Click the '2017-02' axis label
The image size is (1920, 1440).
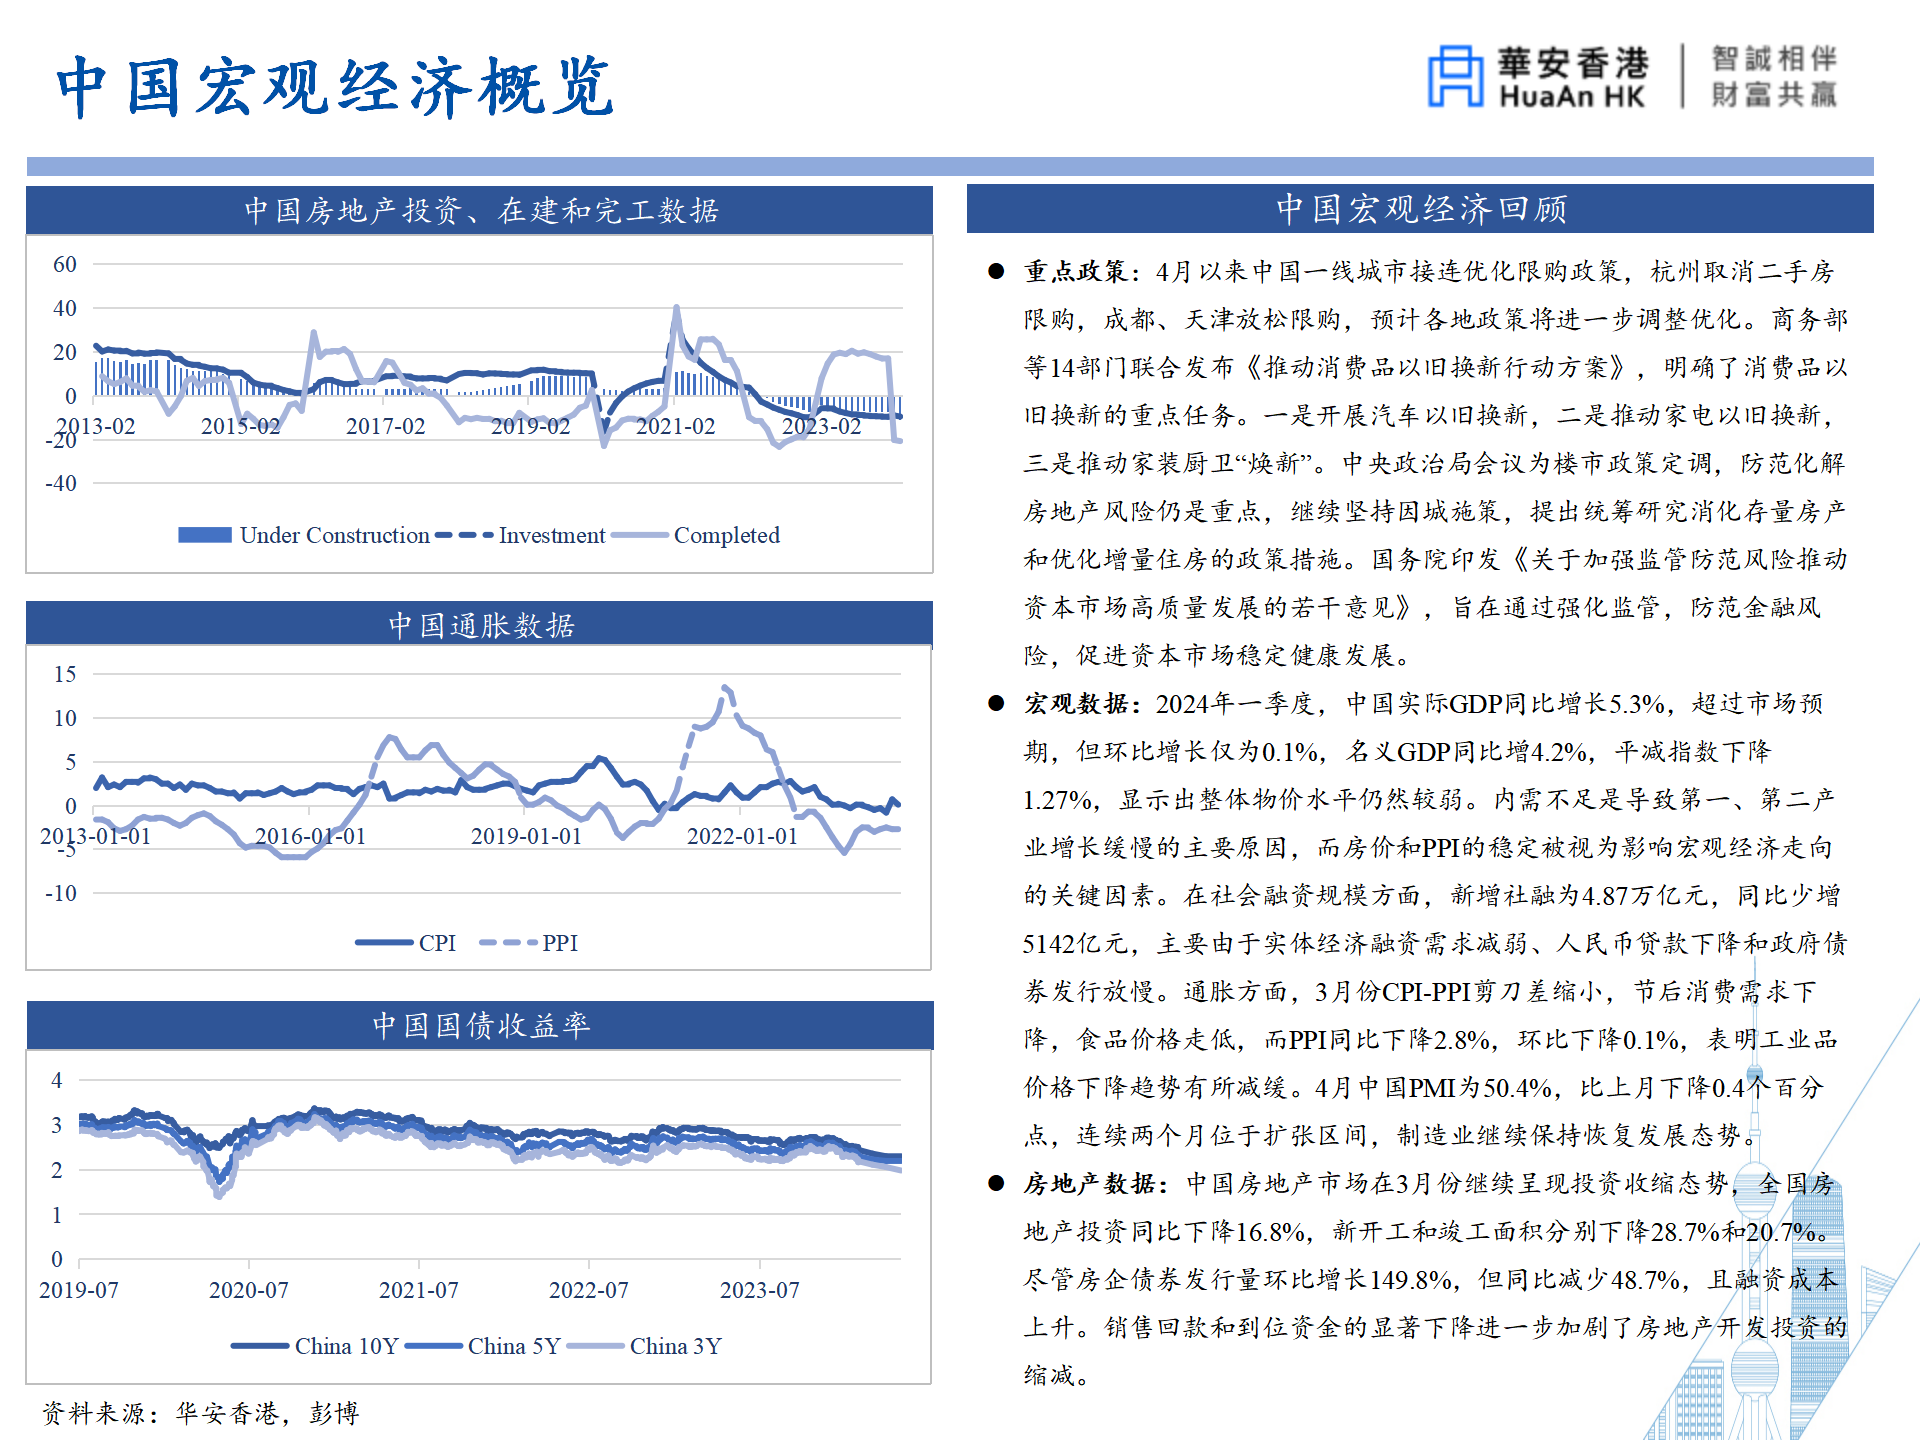(x=386, y=426)
